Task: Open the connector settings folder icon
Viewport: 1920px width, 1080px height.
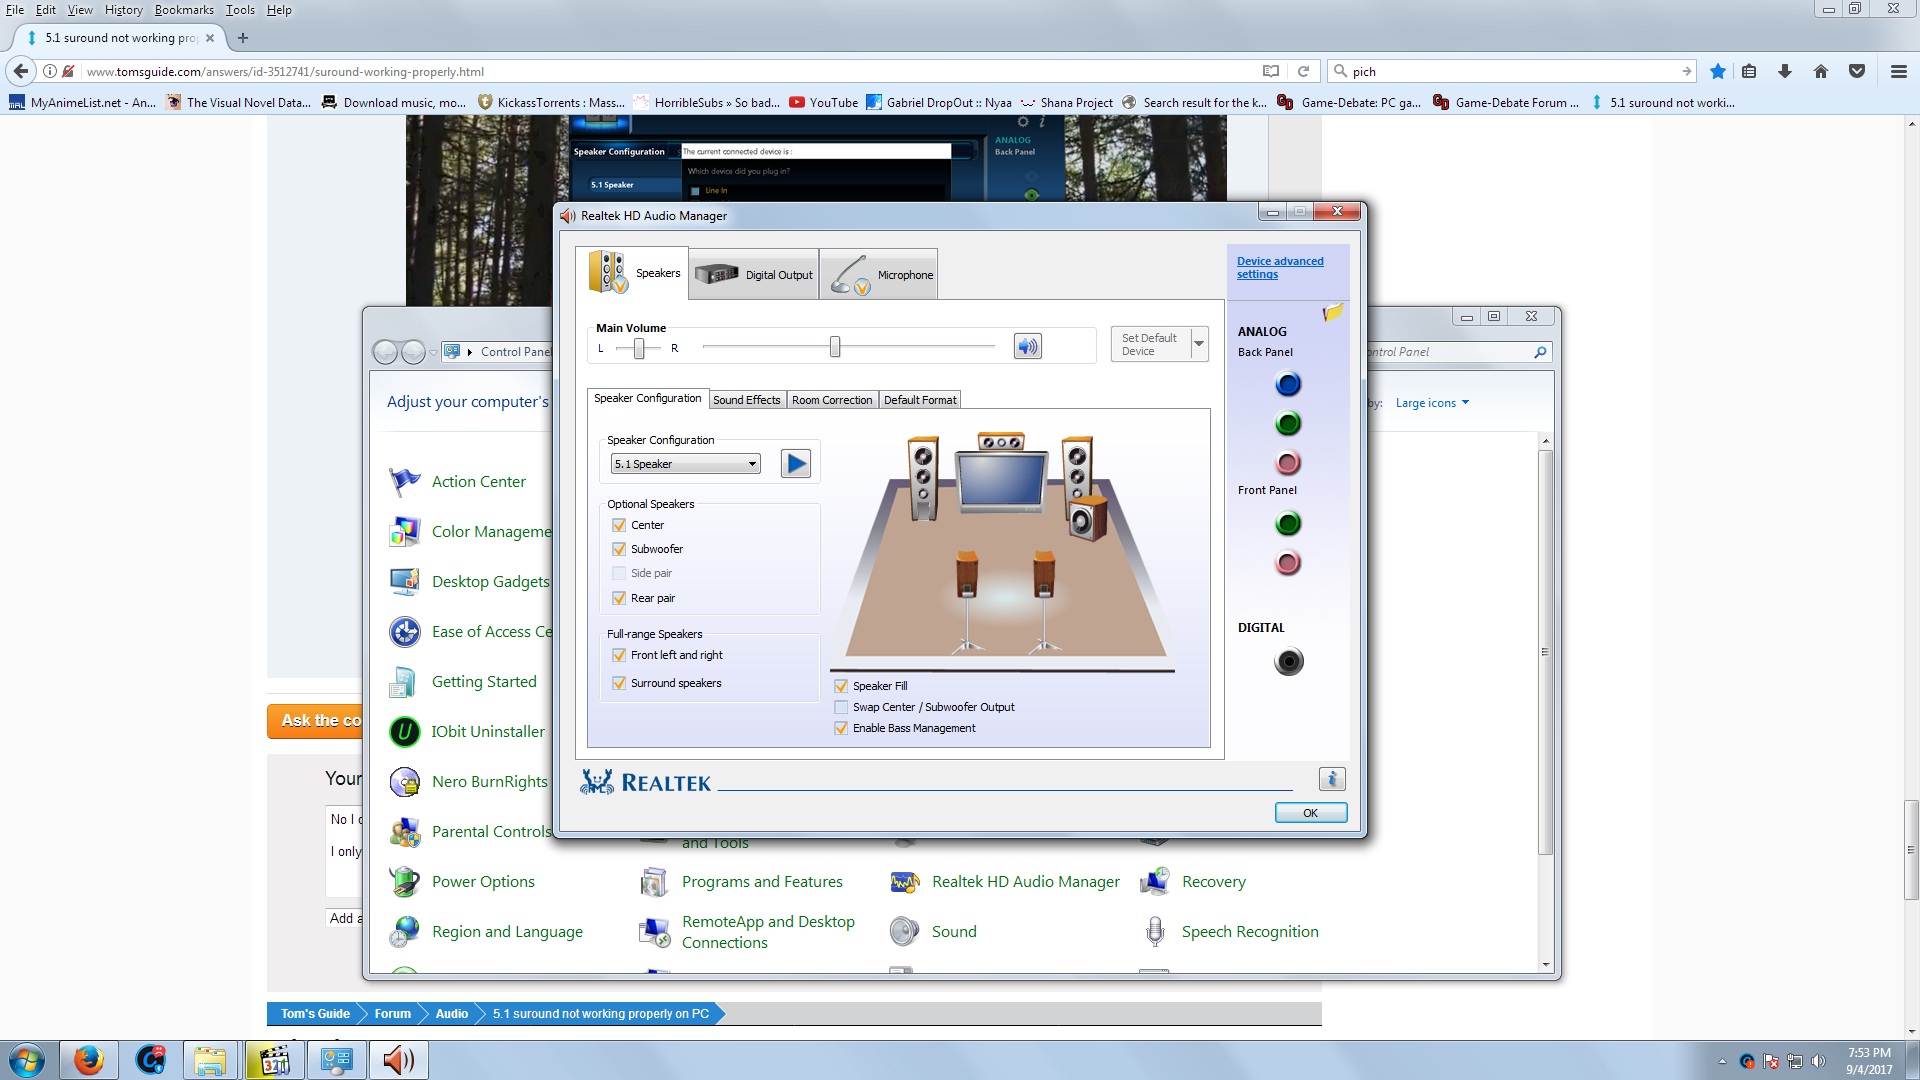Action: pyautogui.click(x=1332, y=313)
